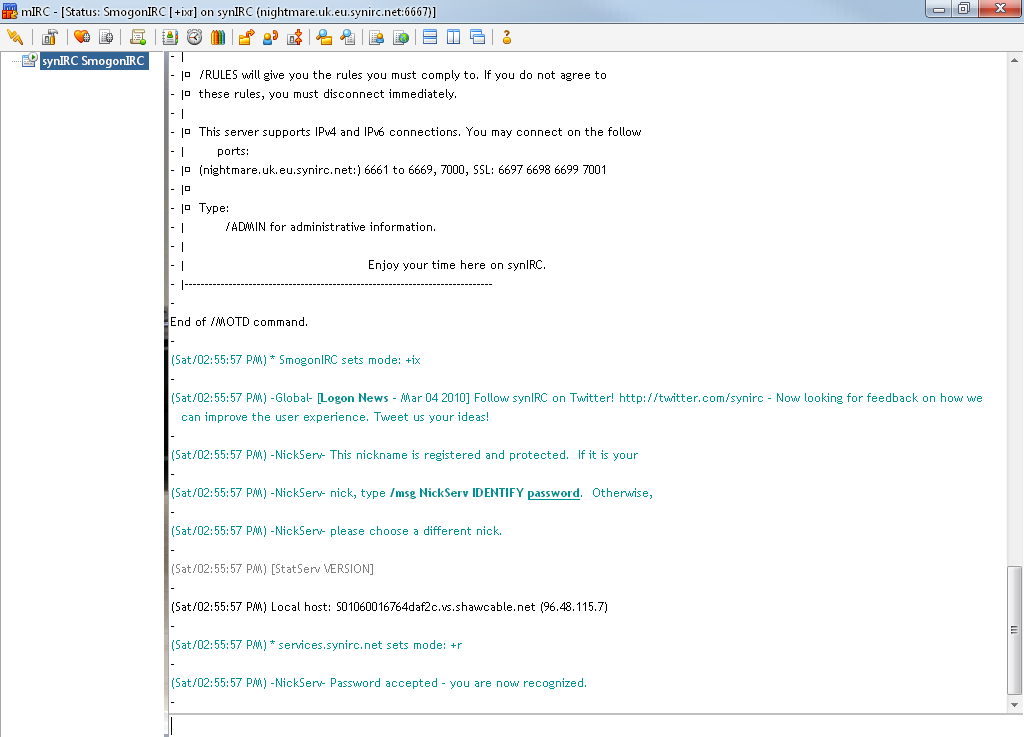Click the DCC Chat person icon

coord(270,37)
